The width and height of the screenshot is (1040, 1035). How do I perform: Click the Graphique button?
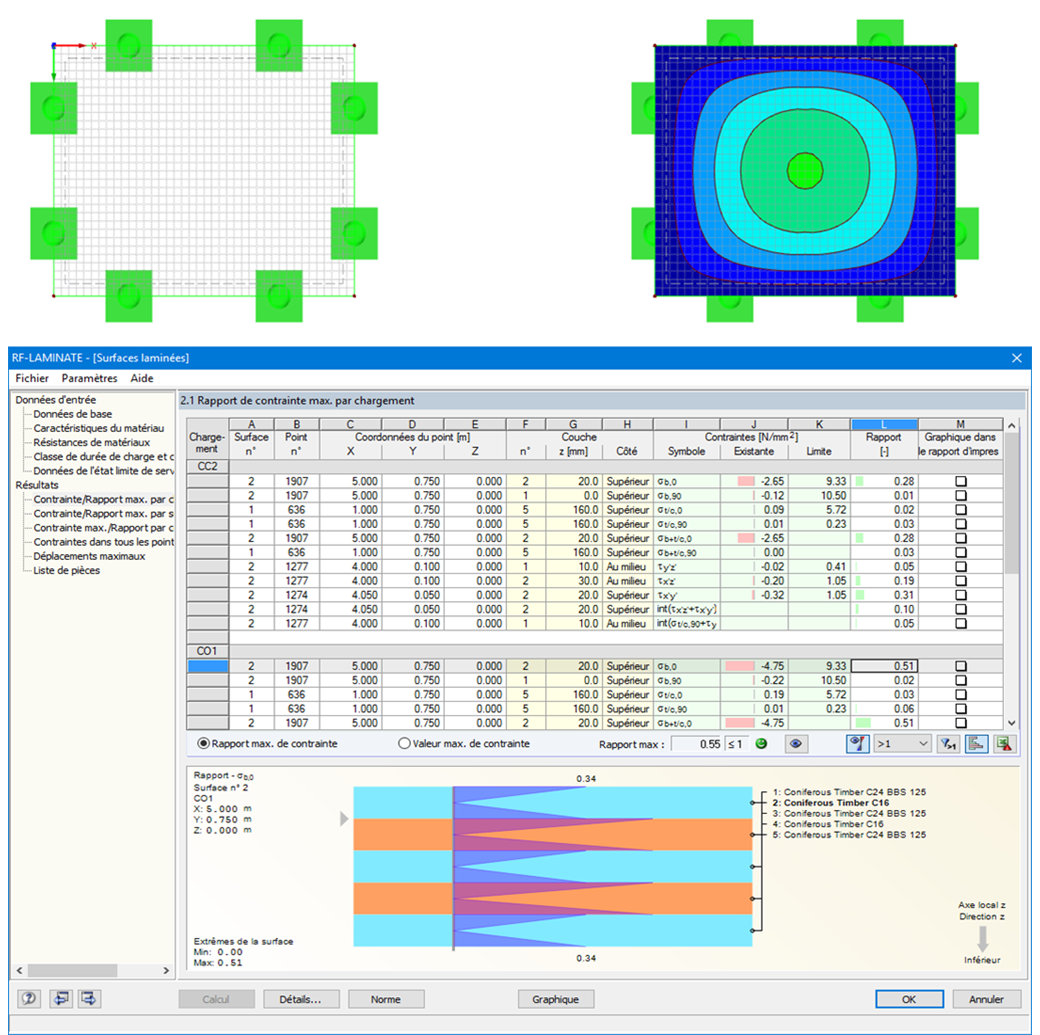click(x=555, y=999)
